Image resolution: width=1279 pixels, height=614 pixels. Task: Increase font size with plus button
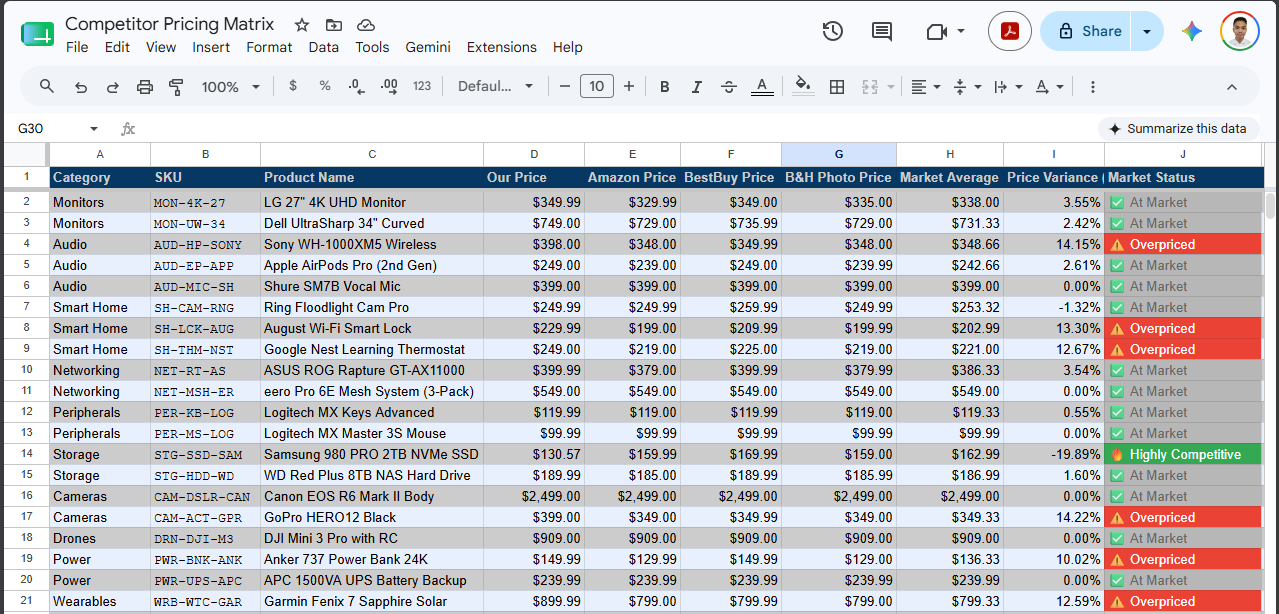[x=629, y=87]
